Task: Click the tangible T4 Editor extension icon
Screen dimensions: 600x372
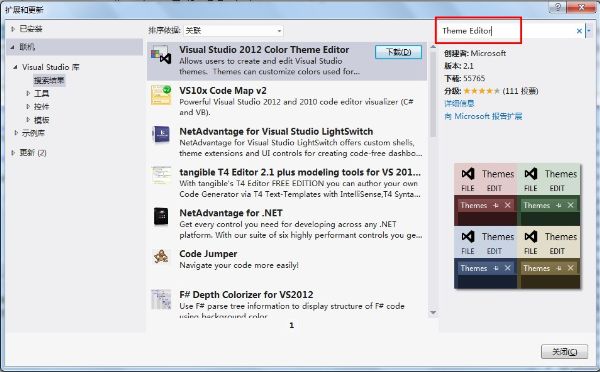Action: point(161,175)
